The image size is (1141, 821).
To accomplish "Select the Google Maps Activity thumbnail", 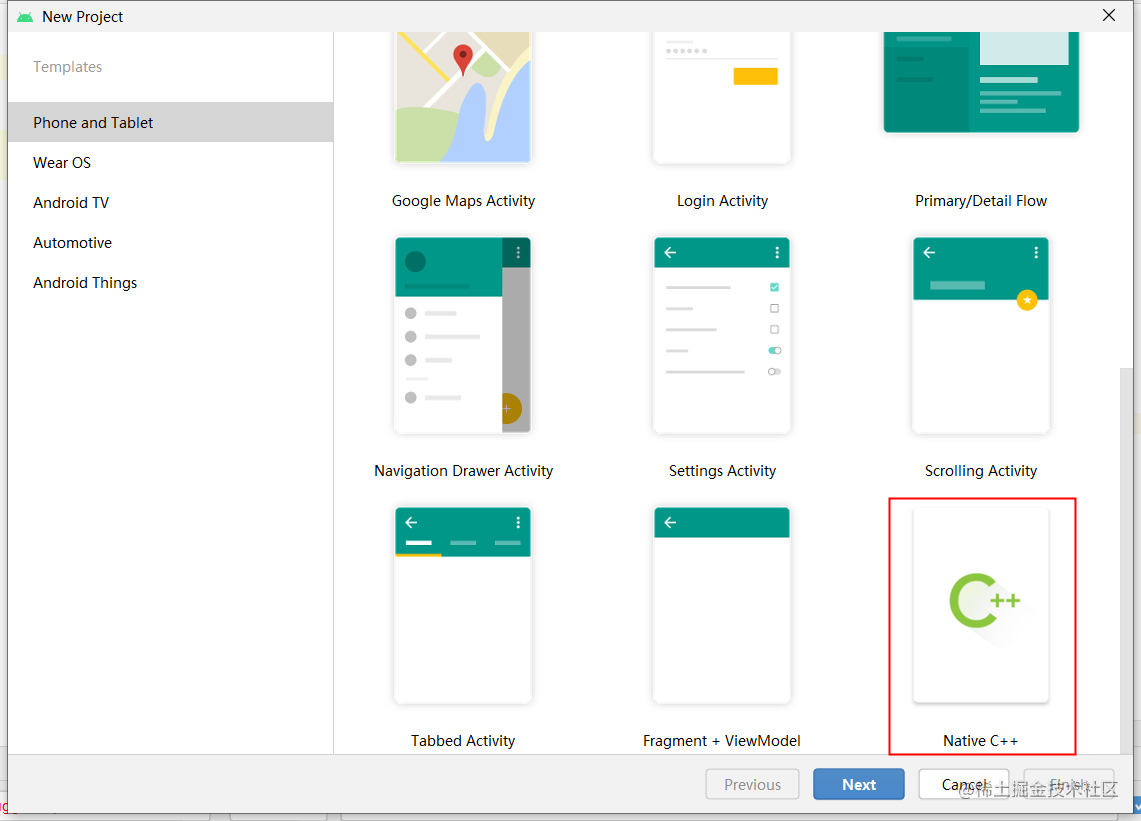I will 463,96.
